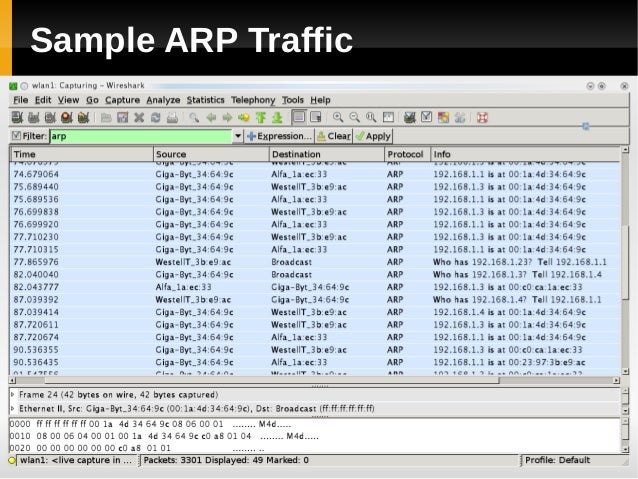Sort packets by Time column
Screen dimensions: 638x479
pyautogui.click(x=81, y=154)
